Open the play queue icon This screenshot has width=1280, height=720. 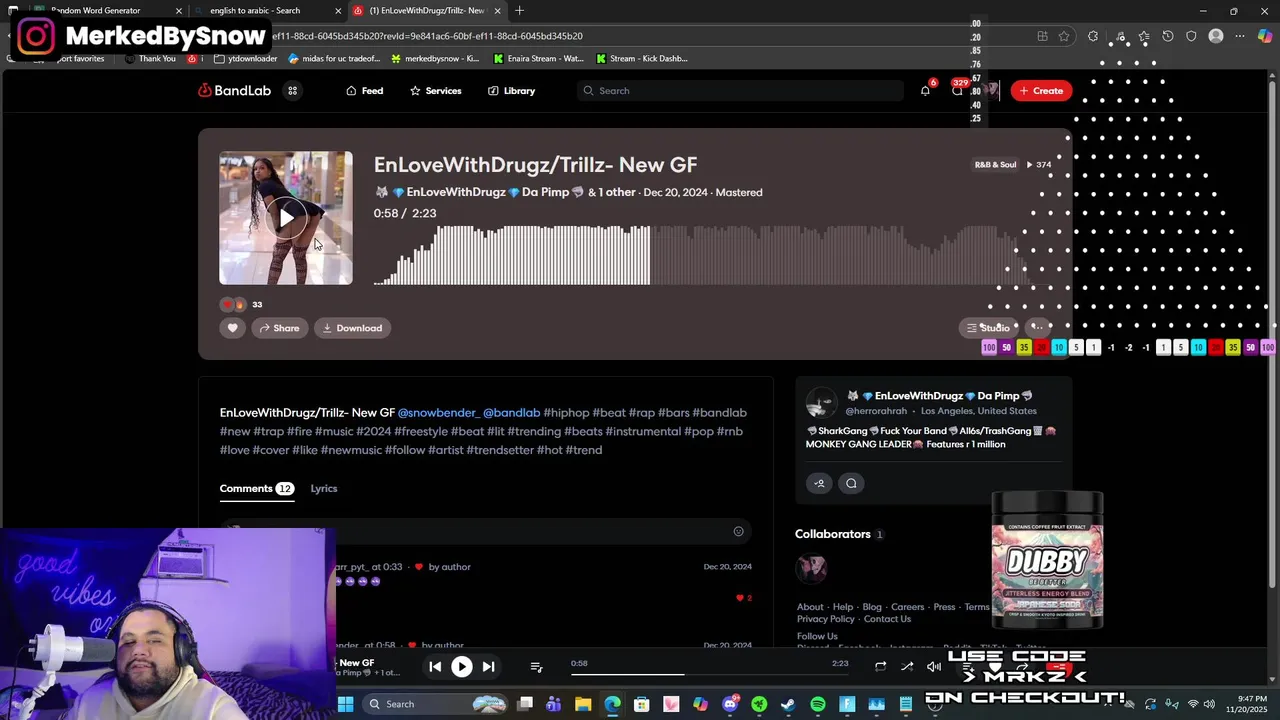click(536, 667)
